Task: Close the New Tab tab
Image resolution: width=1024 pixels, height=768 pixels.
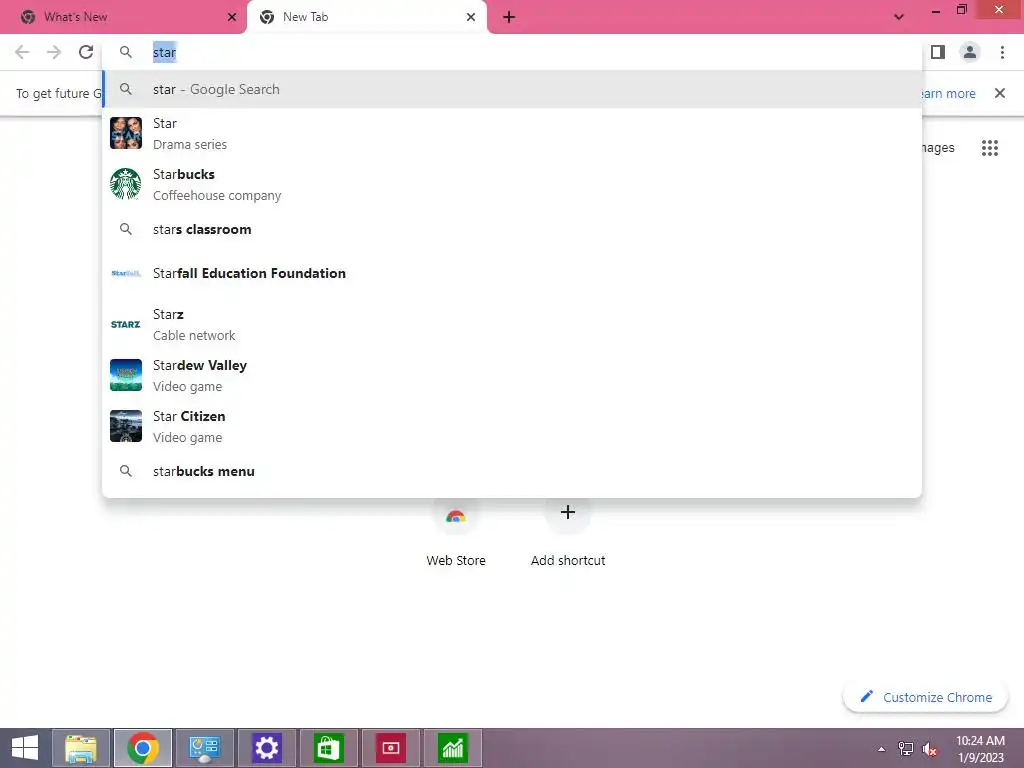Action: 471,17
